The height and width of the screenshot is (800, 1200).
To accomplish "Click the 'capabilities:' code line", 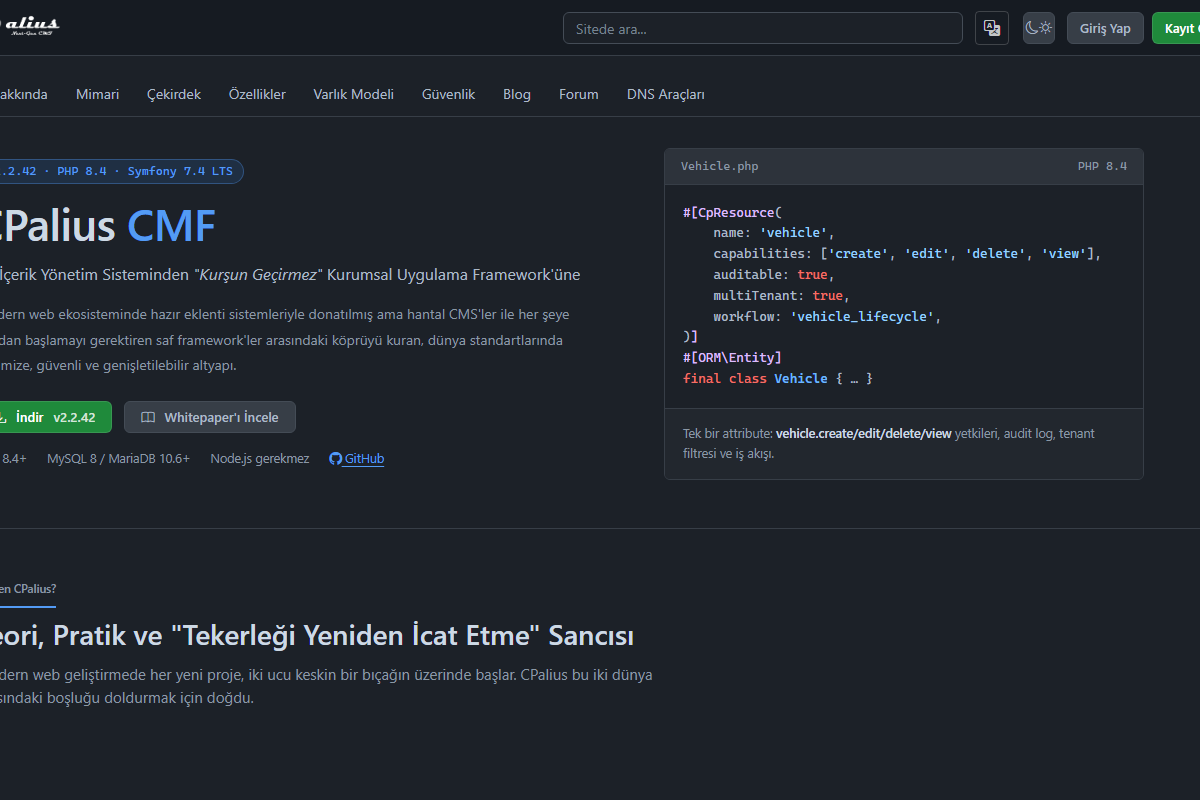I will coord(907,254).
